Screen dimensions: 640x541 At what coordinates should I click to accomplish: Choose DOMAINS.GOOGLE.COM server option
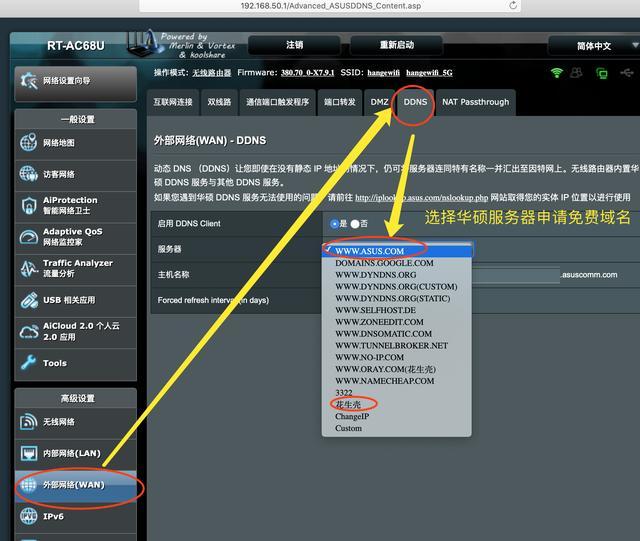point(397,263)
